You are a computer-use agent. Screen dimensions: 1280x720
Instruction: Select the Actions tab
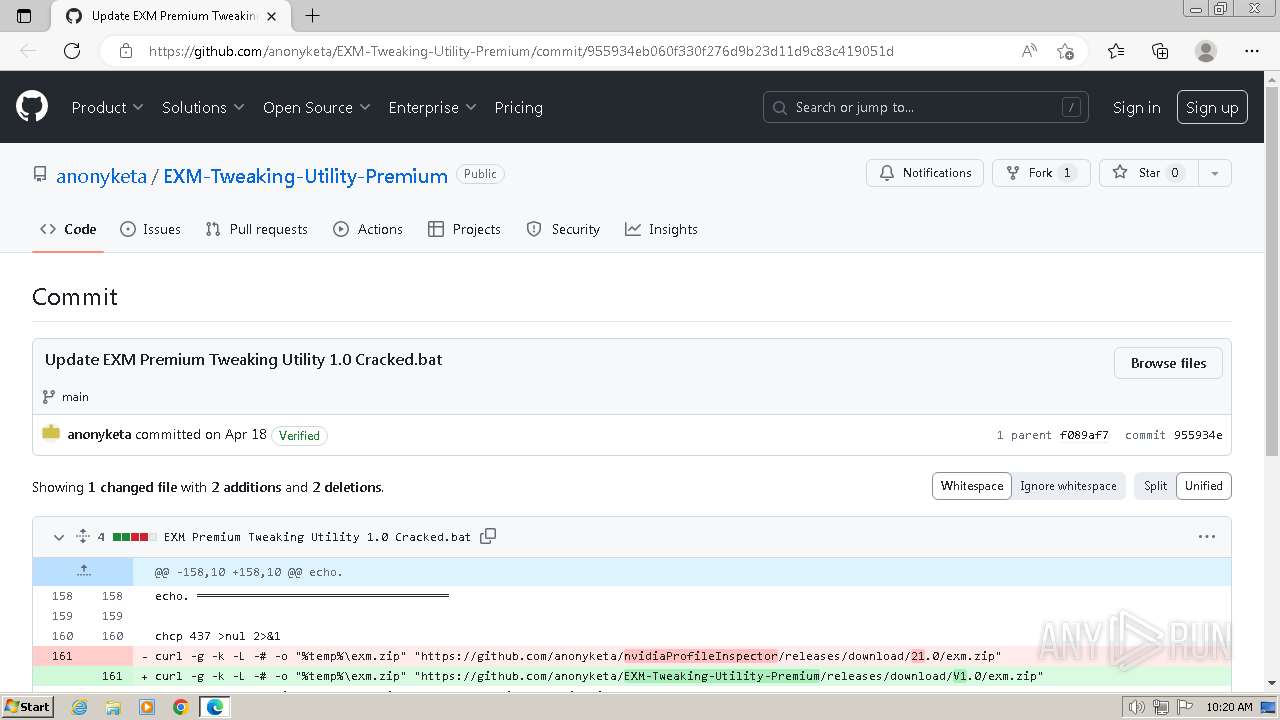(x=368, y=229)
